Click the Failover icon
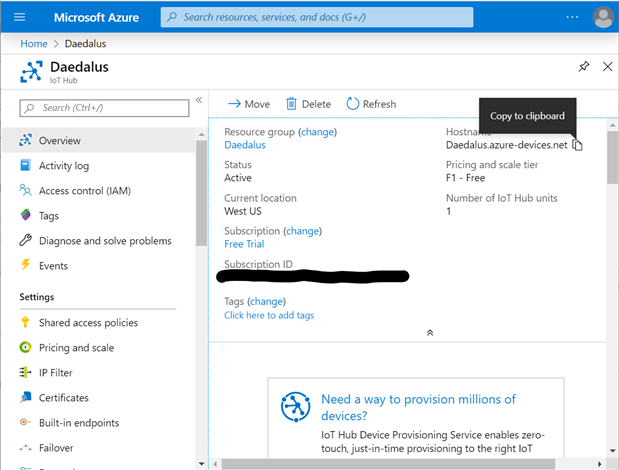This screenshot has height=470, width=619. 26,448
